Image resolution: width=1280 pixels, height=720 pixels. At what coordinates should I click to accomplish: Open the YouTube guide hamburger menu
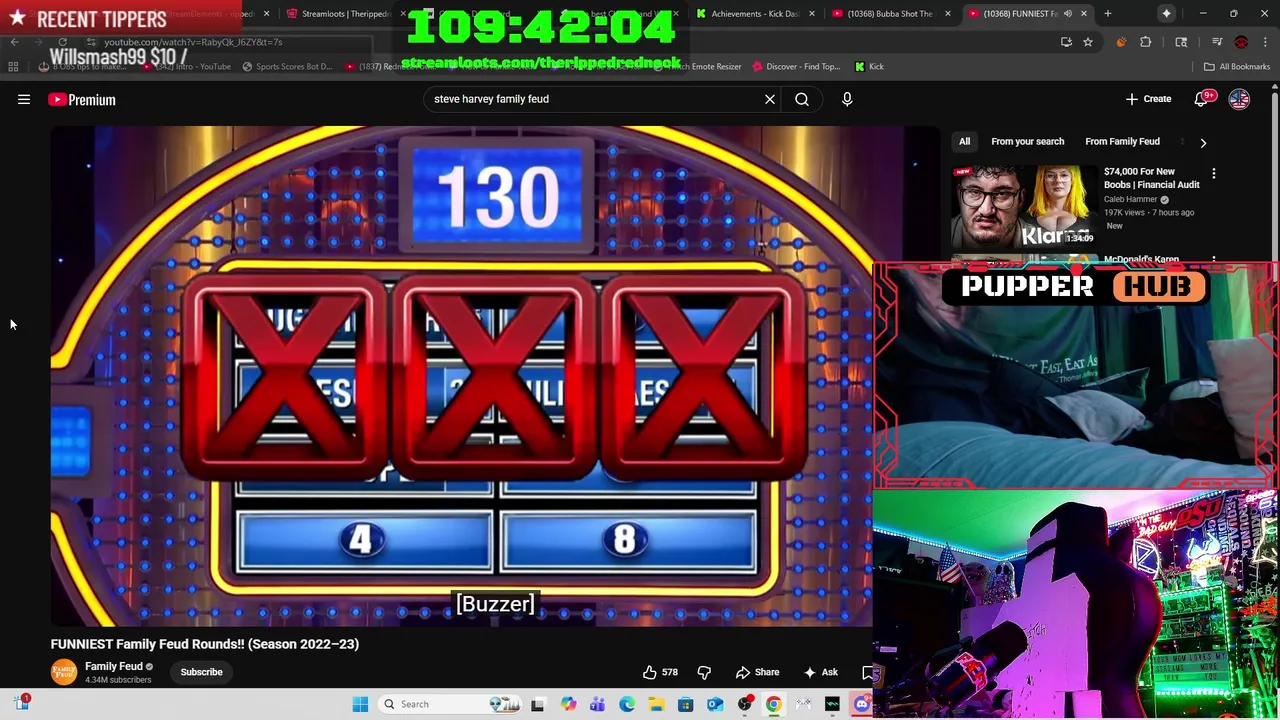[24, 99]
